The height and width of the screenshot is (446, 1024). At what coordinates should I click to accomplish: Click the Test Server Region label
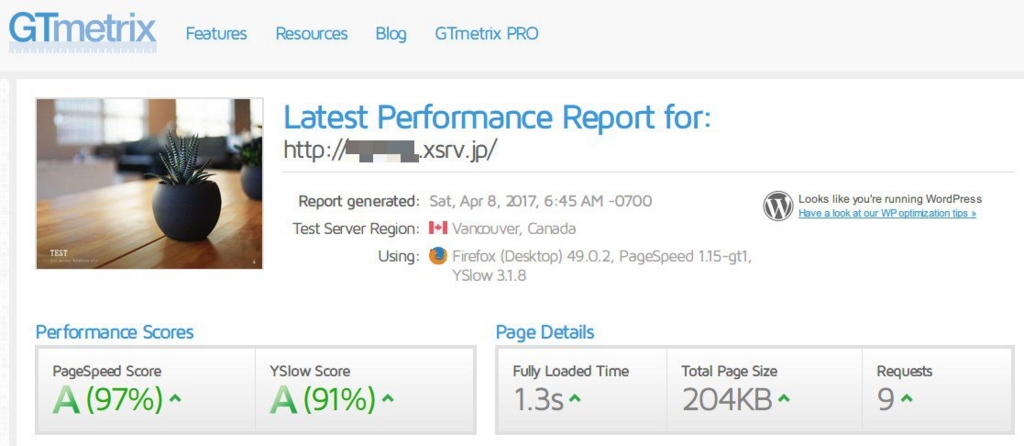tap(356, 229)
